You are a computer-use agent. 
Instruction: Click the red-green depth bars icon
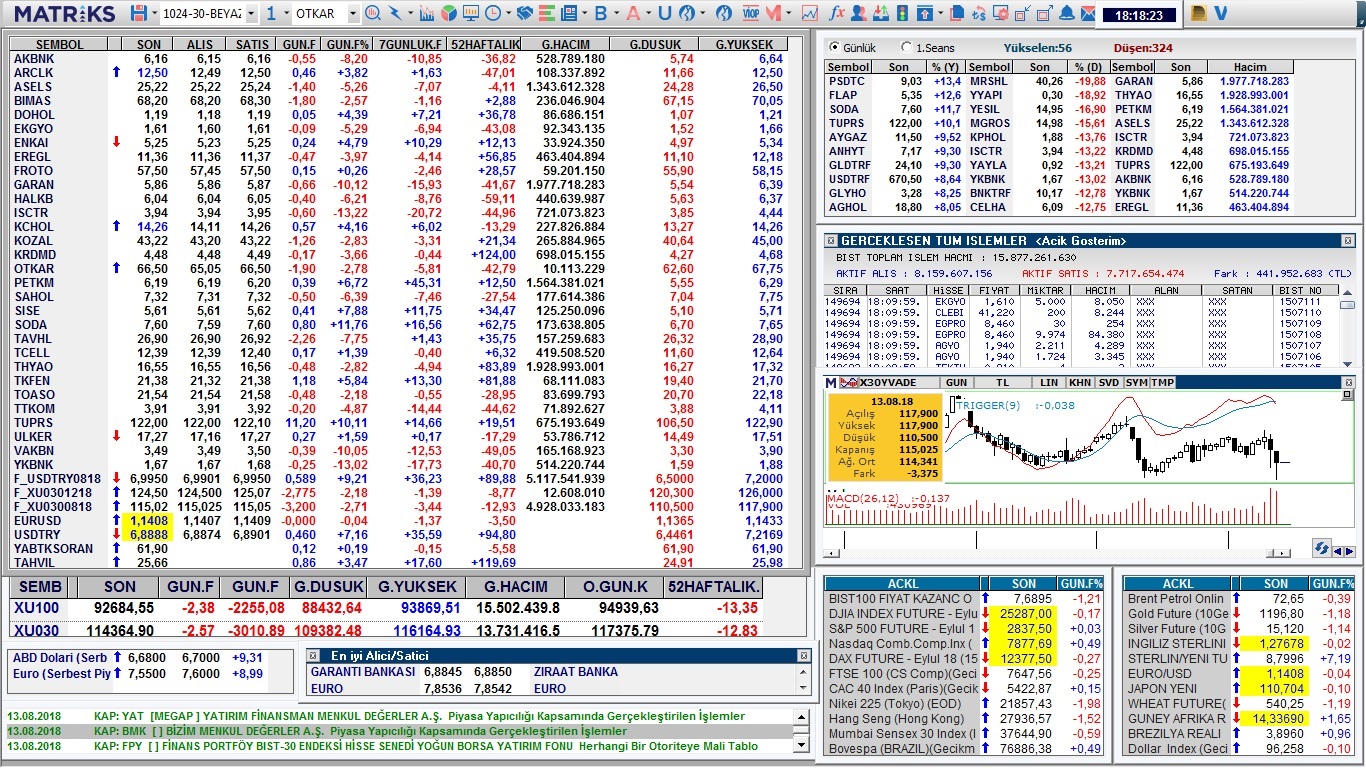[x=547, y=13]
